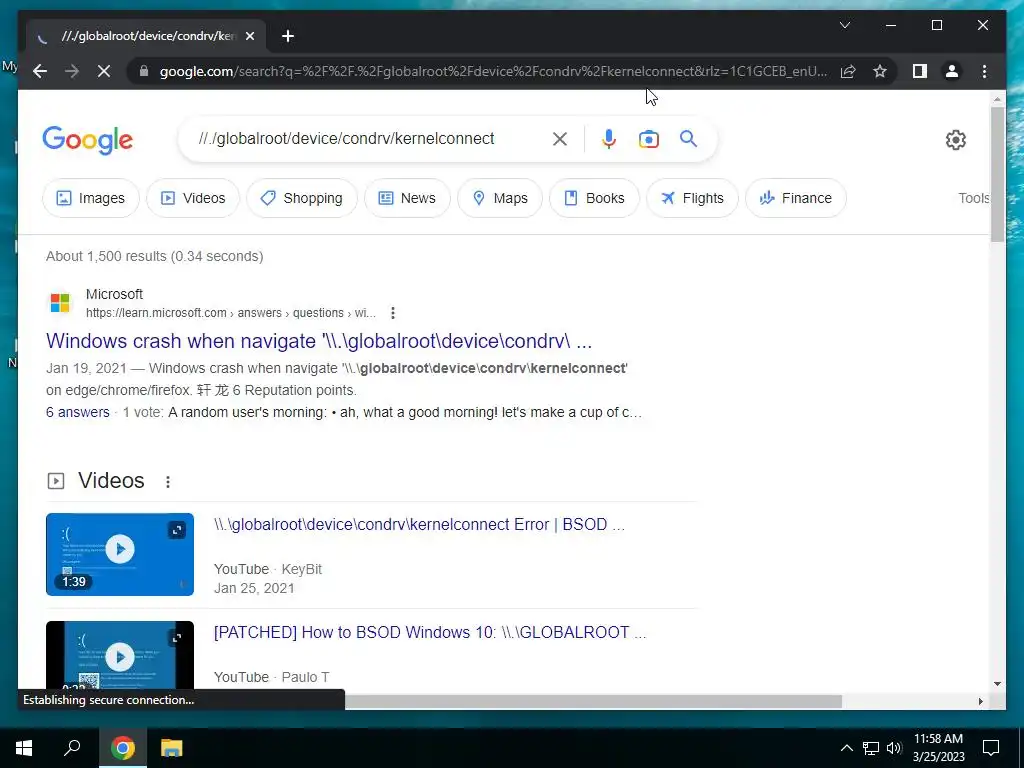This screenshot has width=1024, height=768.
Task: Switch to the Videos results tab
Action: coord(193,198)
